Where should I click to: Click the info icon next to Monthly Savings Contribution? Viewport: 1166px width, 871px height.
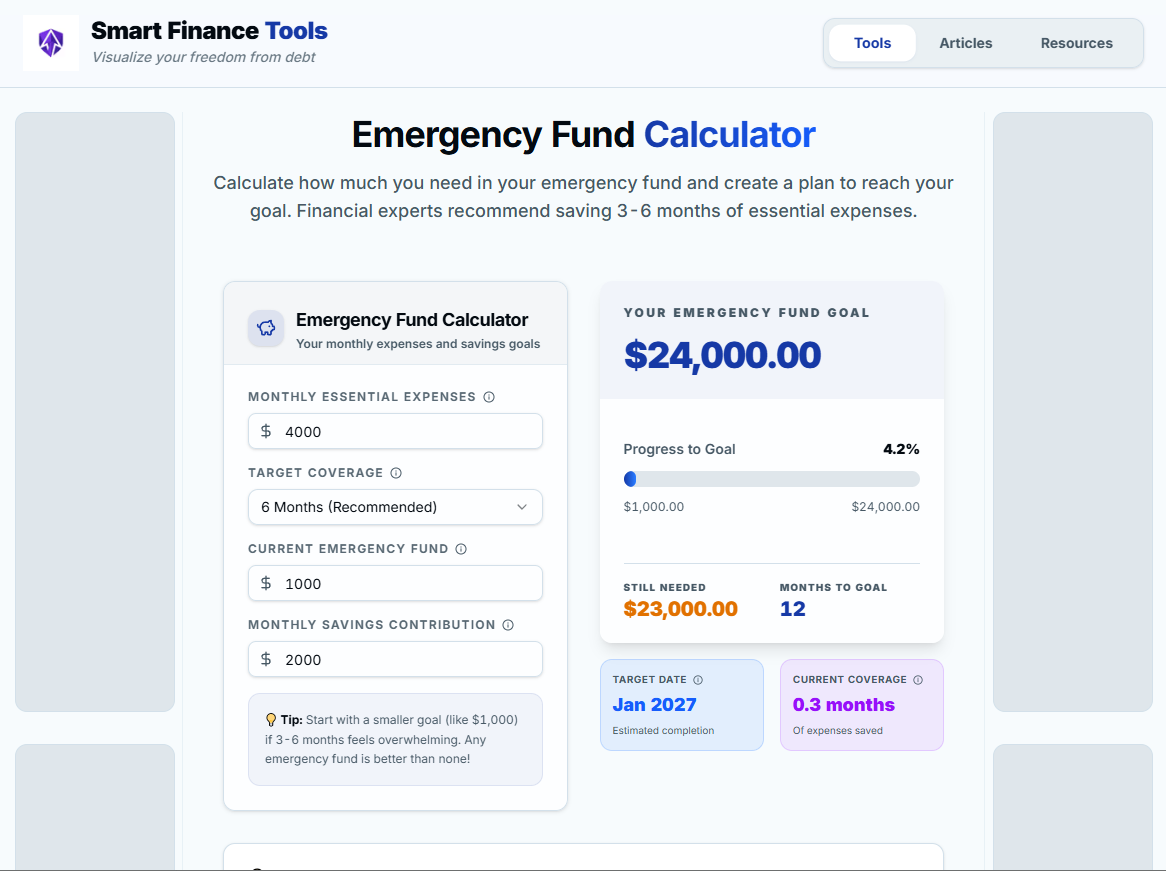tap(508, 624)
